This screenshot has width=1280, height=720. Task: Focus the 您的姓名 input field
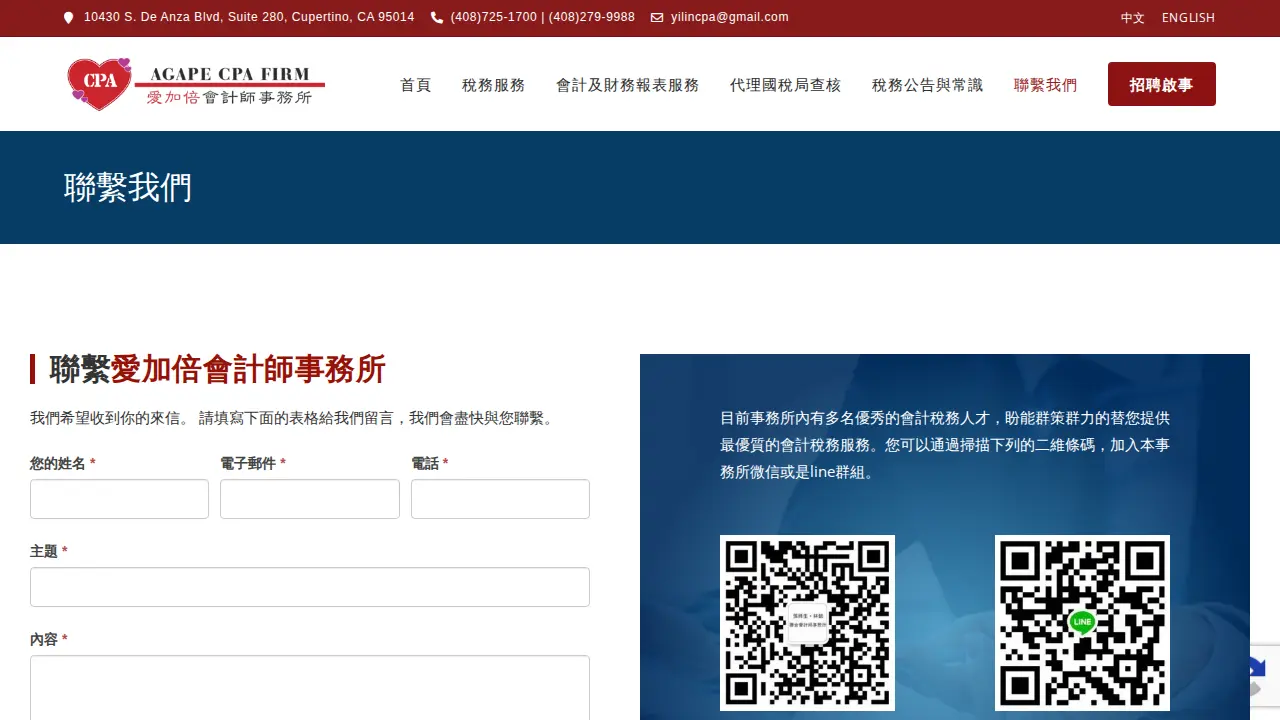pyautogui.click(x=119, y=499)
